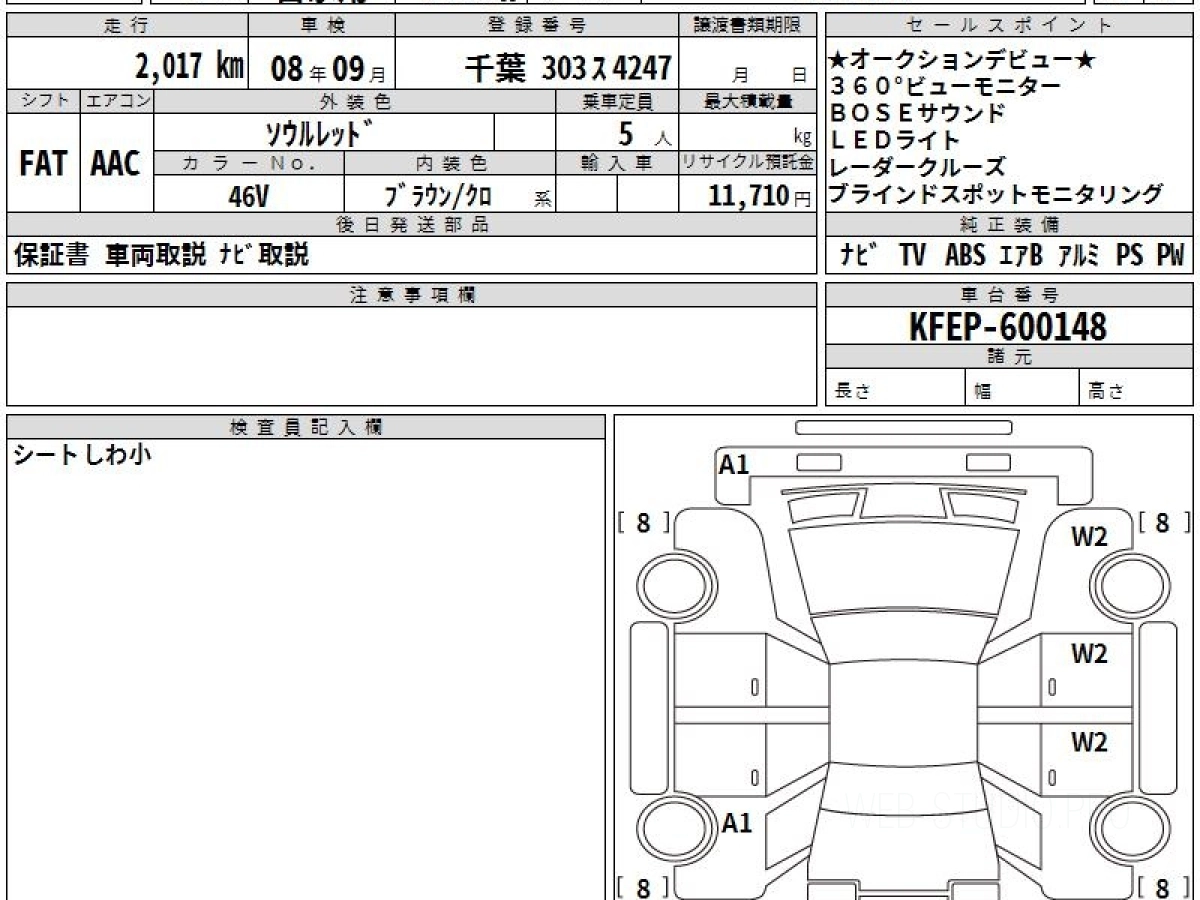Select the 検査員記入欄 header
The width and height of the screenshot is (1200, 900).
306,427
